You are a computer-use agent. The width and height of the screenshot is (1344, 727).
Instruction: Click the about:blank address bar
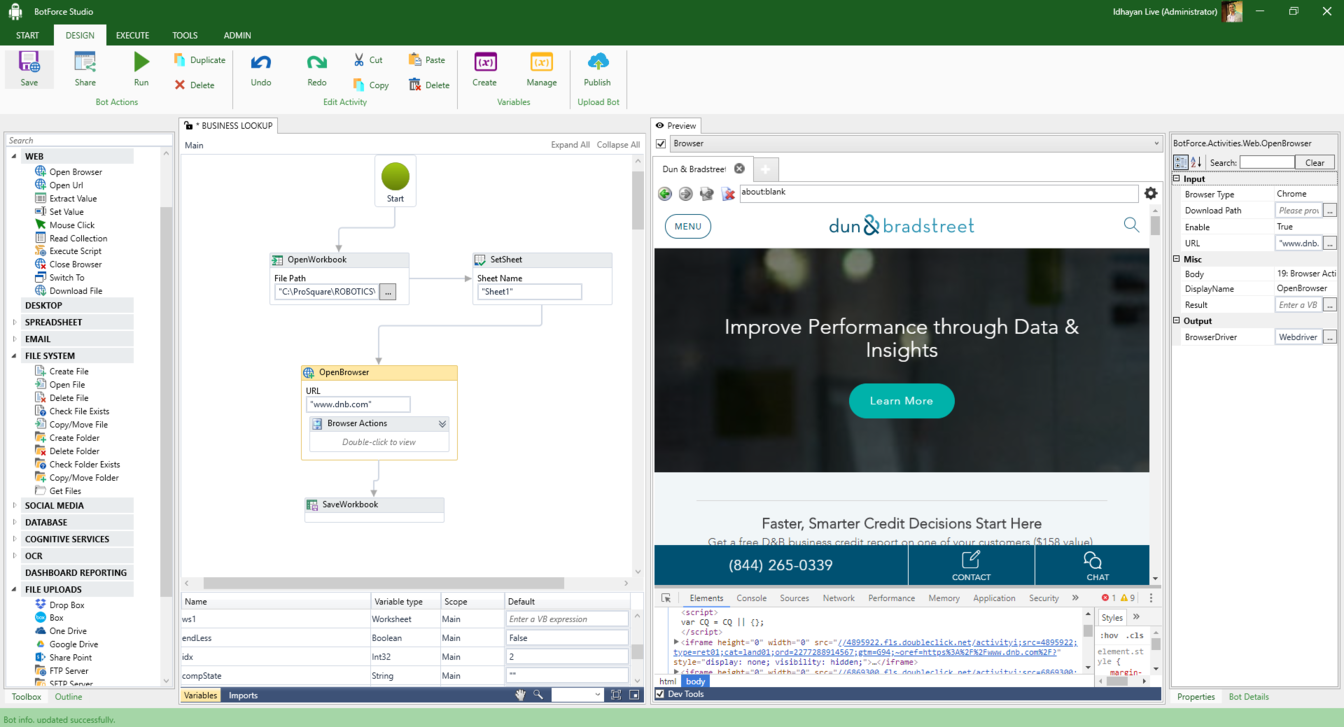coord(938,193)
